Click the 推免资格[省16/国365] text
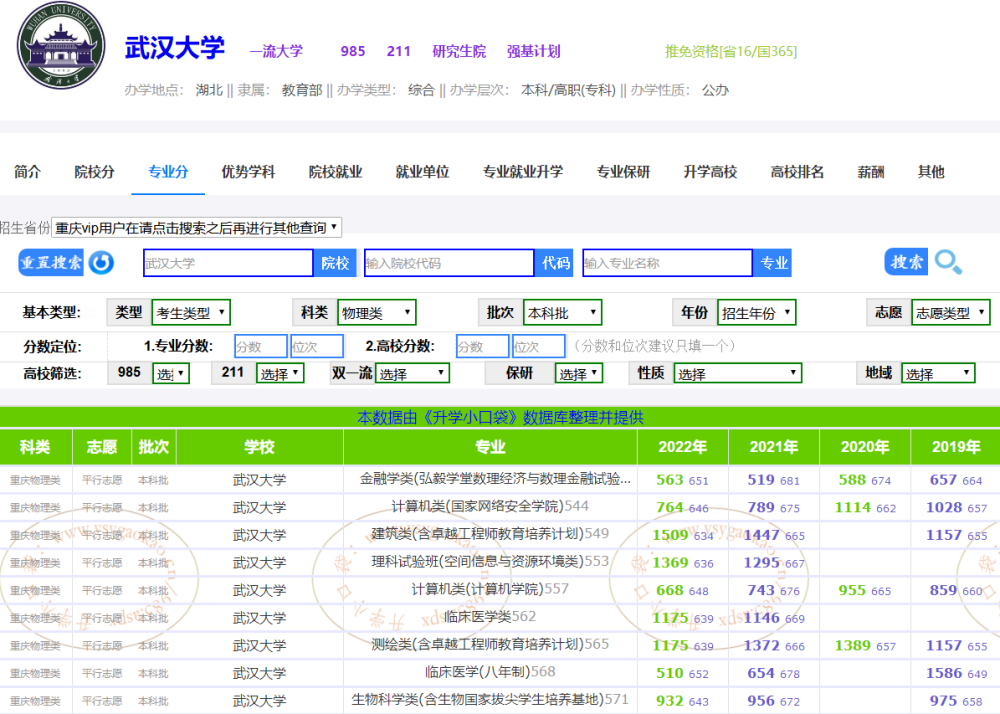 tap(731, 51)
